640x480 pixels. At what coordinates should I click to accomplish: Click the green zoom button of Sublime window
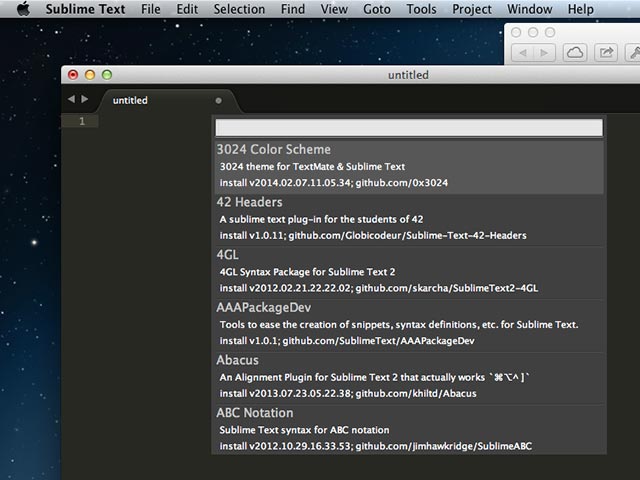[107, 75]
